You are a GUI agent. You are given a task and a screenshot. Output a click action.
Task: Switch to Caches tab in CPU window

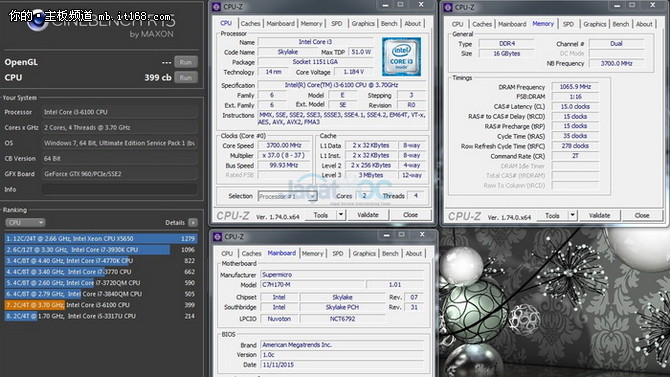tap(250, 24)
